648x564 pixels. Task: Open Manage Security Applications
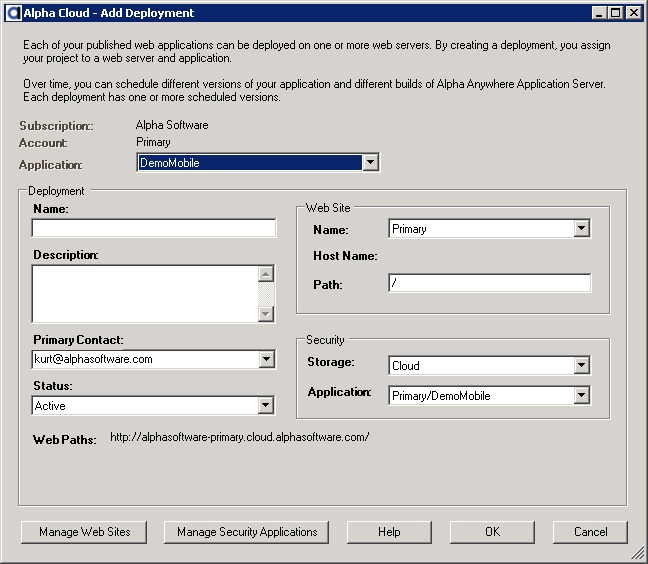coord(247,532)
